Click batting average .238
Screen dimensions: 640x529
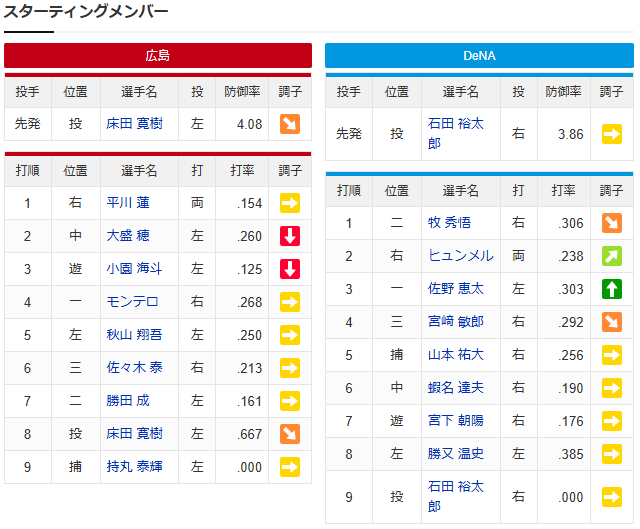(x=571, y=256)
